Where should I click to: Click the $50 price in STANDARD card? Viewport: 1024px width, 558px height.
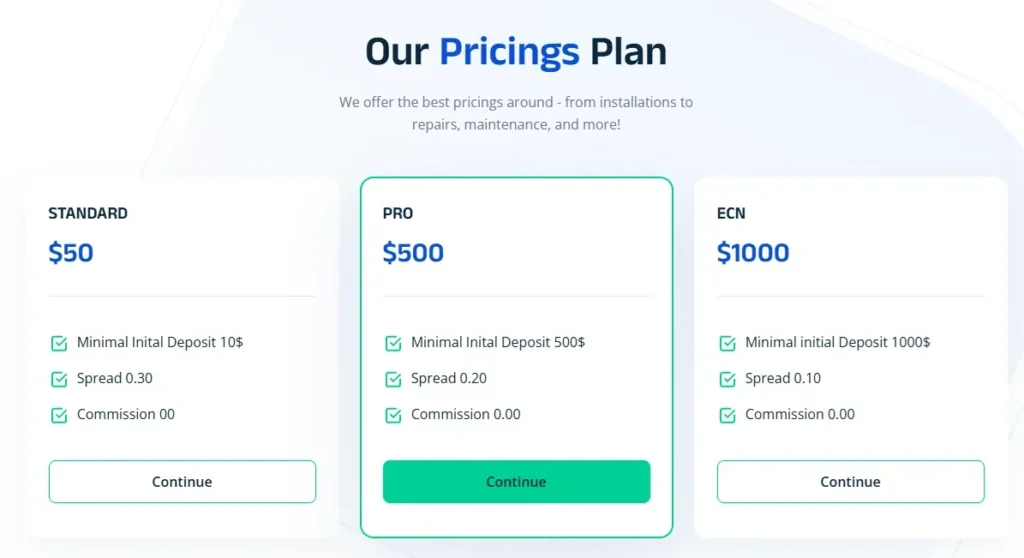coord(71,253)
